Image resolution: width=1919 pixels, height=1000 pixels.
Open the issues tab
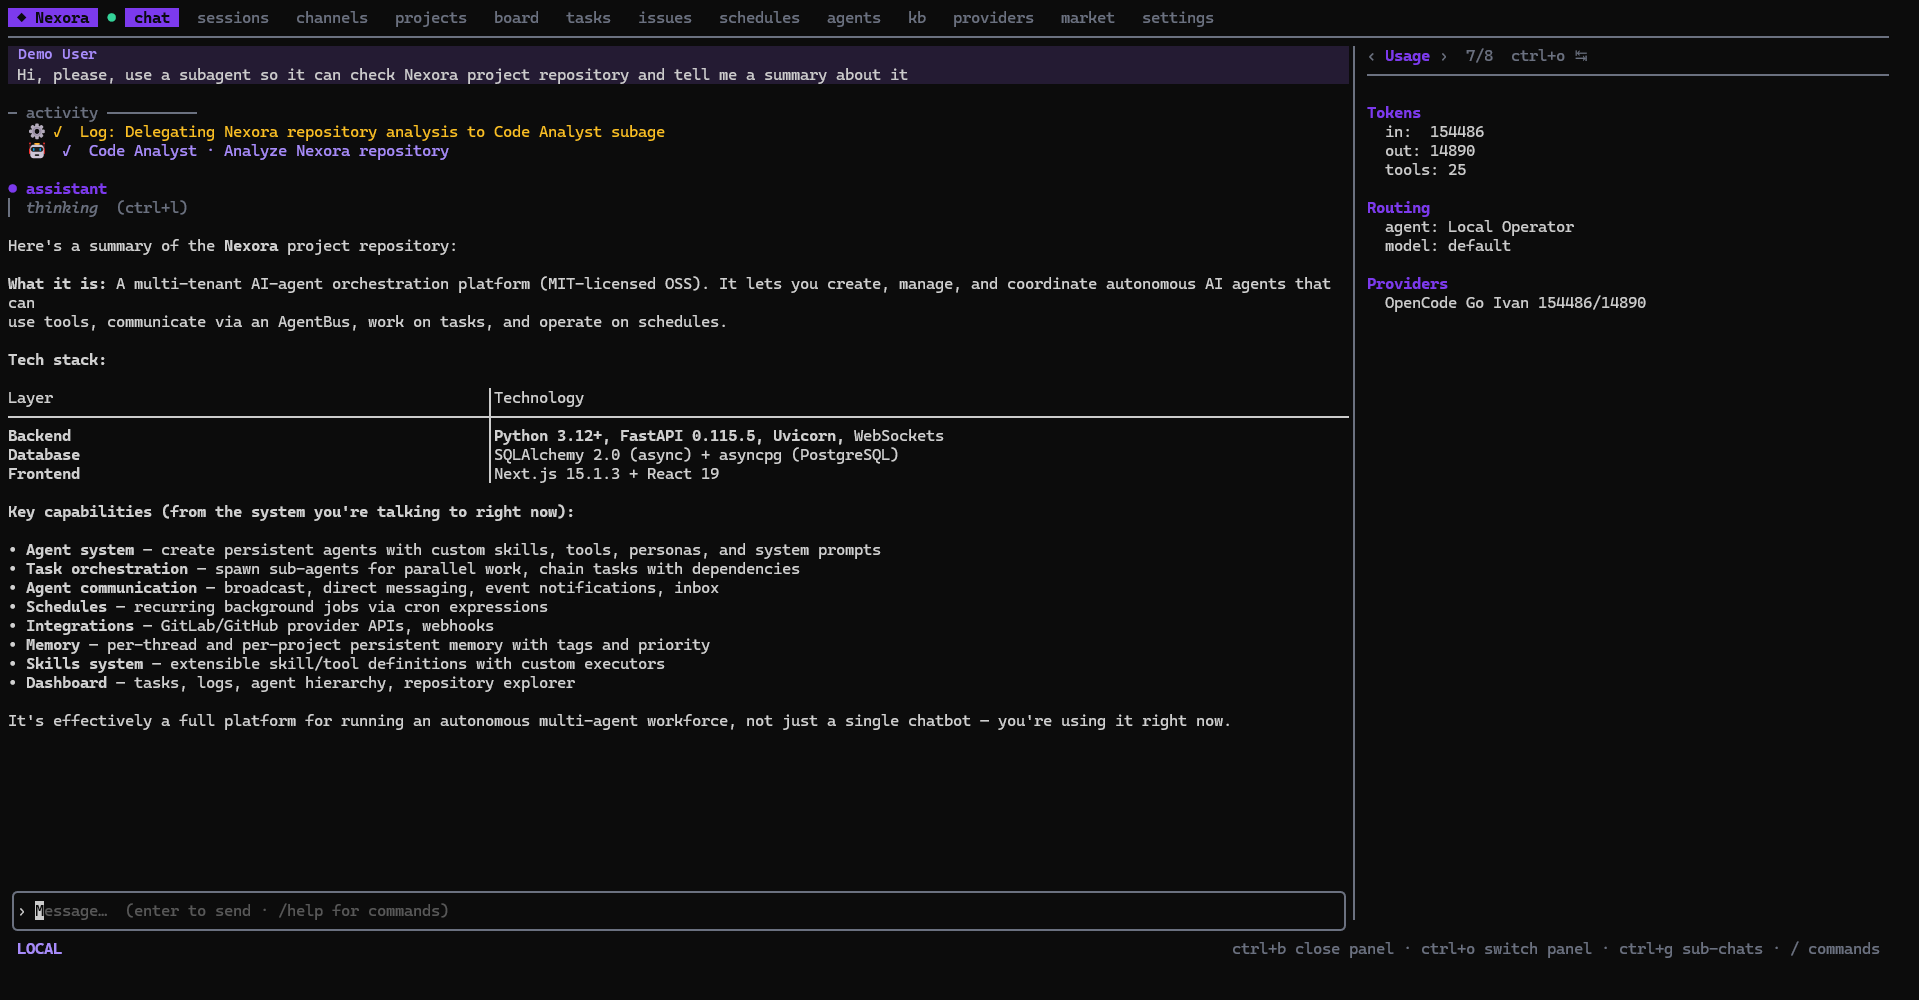(665, 18)
